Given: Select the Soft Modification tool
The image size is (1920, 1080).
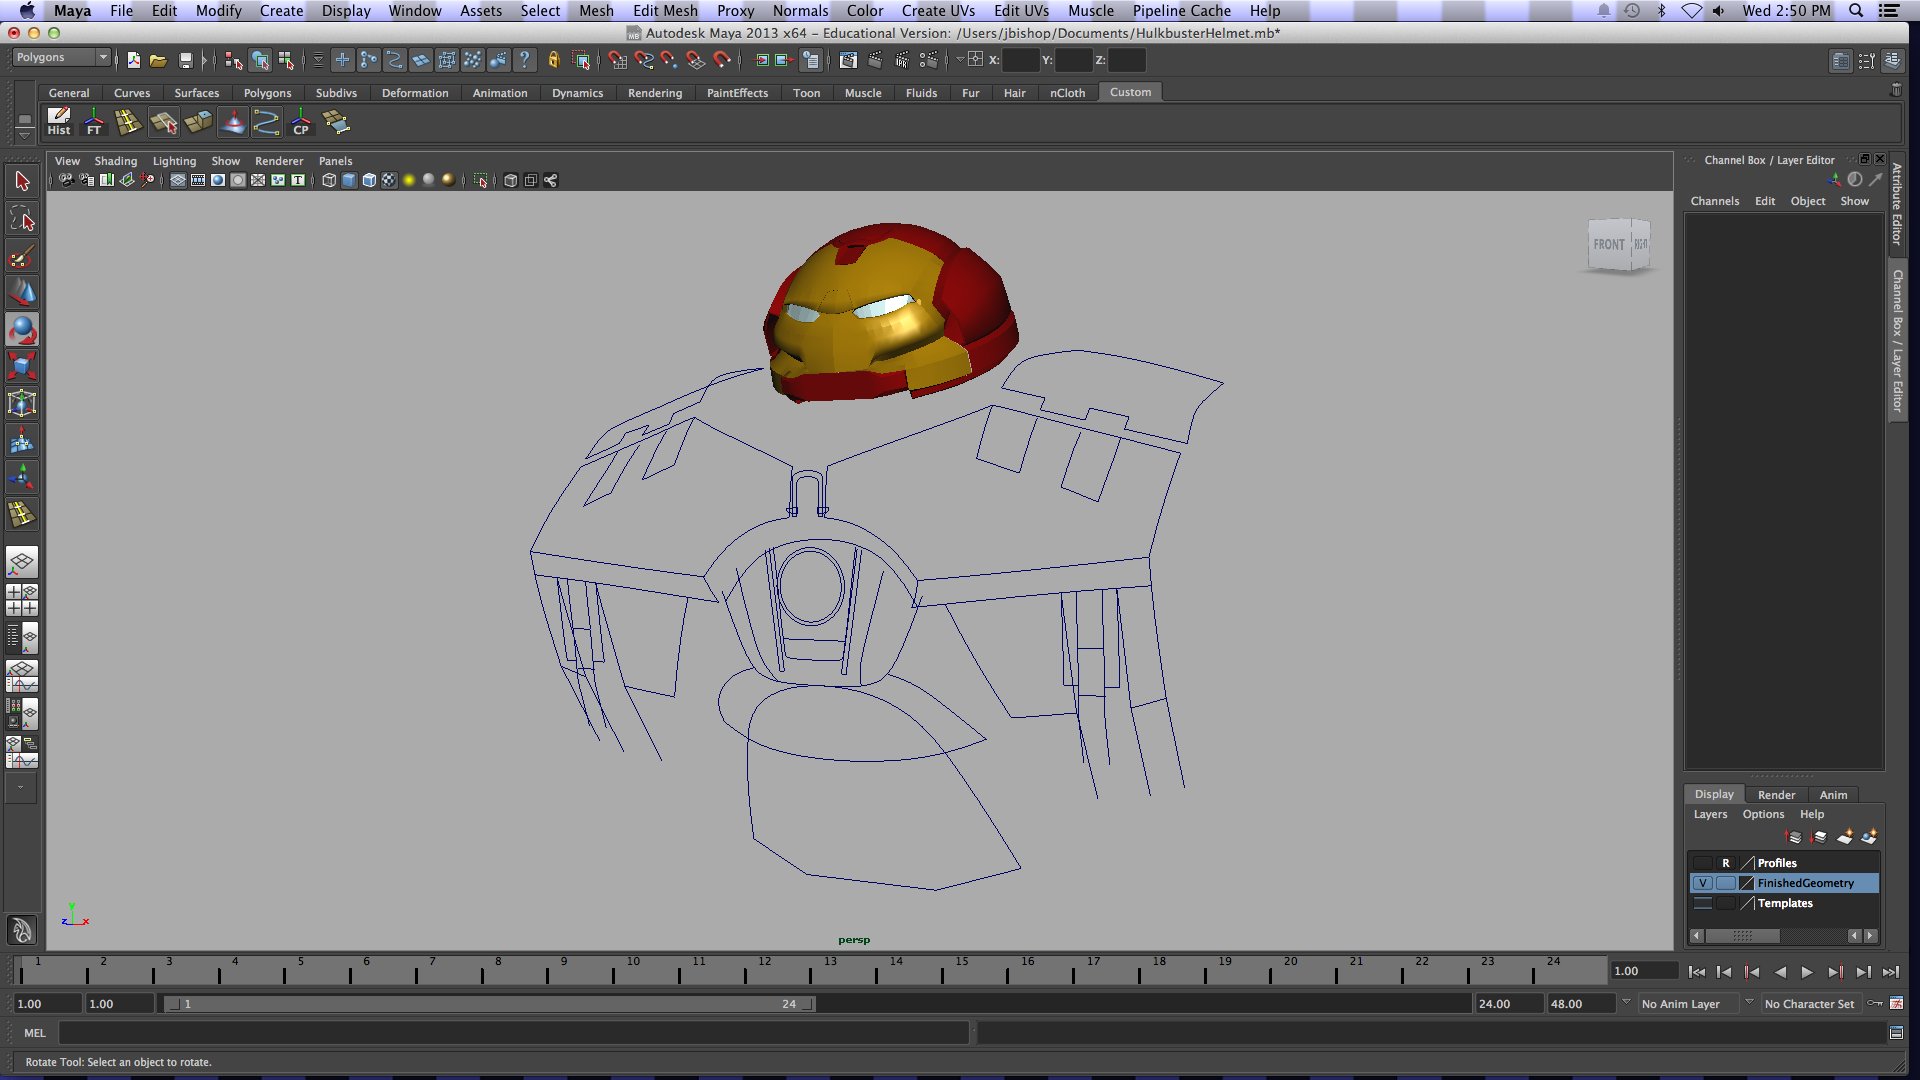Looking at the screenshot, I should (22, 441).
